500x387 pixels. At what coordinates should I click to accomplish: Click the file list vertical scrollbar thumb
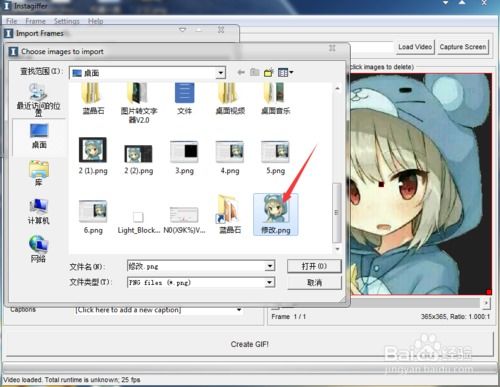click(336, 213)
